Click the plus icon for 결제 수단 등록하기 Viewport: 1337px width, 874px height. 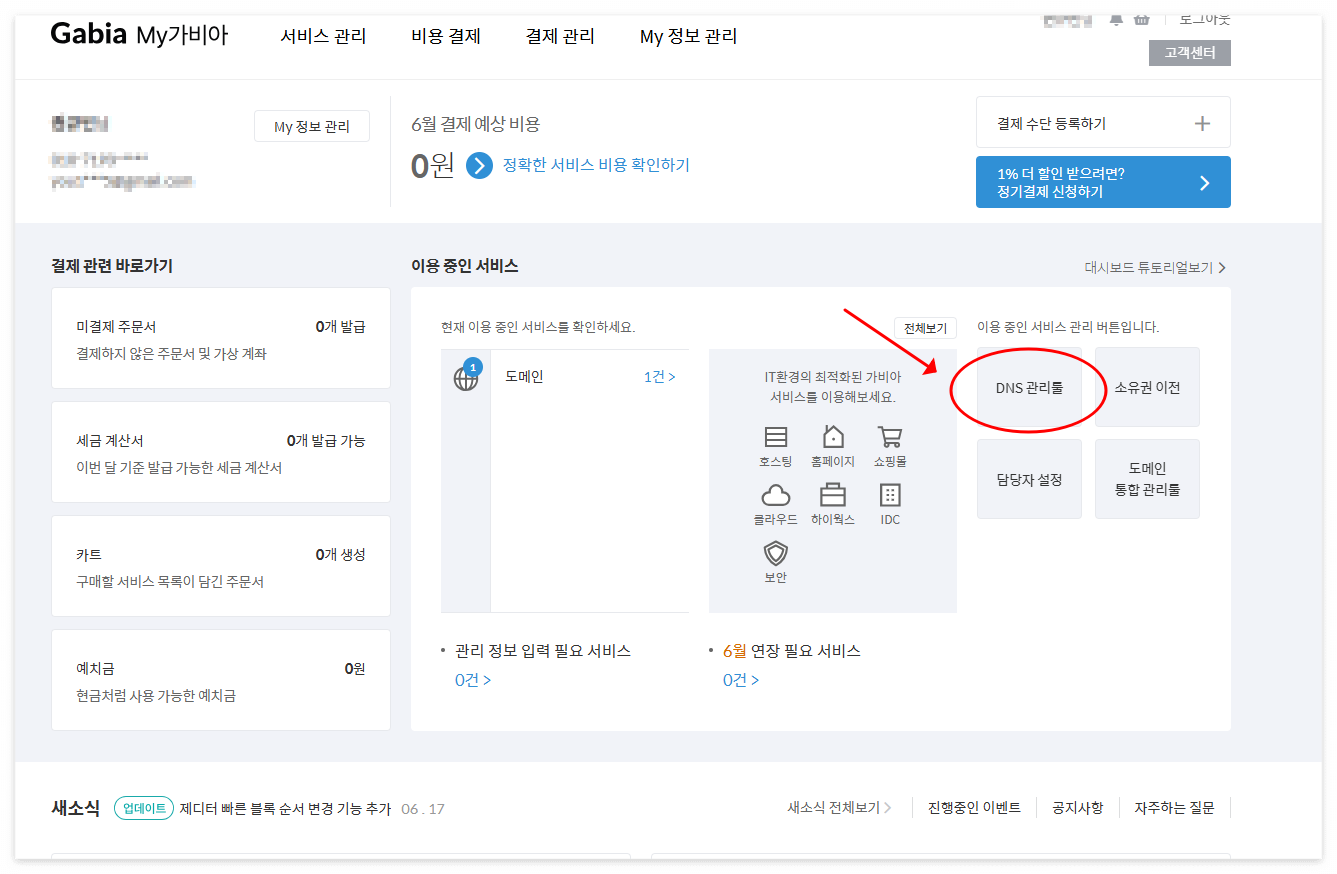click(x=1202, y=124)
